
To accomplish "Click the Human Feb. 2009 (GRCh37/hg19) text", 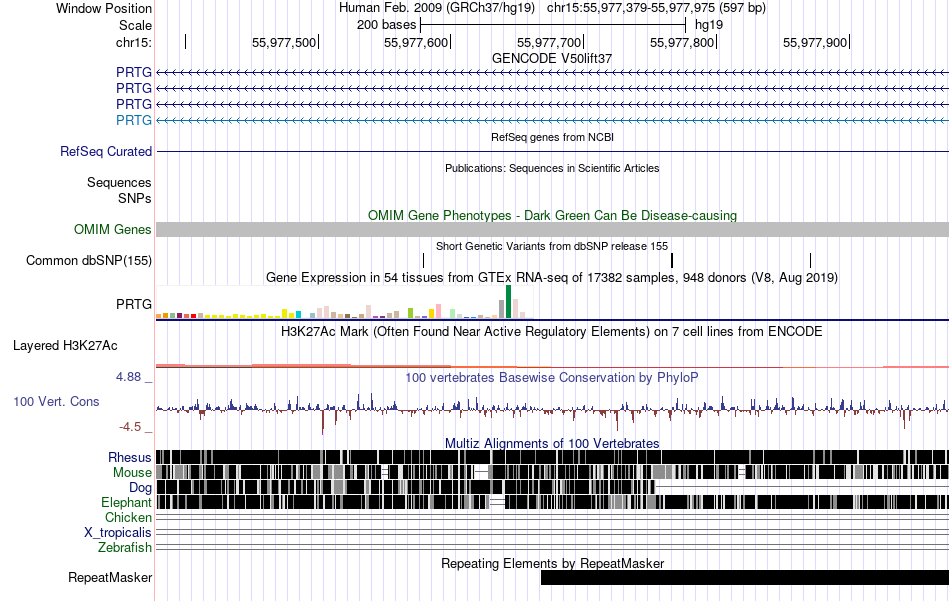I will point(437,8).
